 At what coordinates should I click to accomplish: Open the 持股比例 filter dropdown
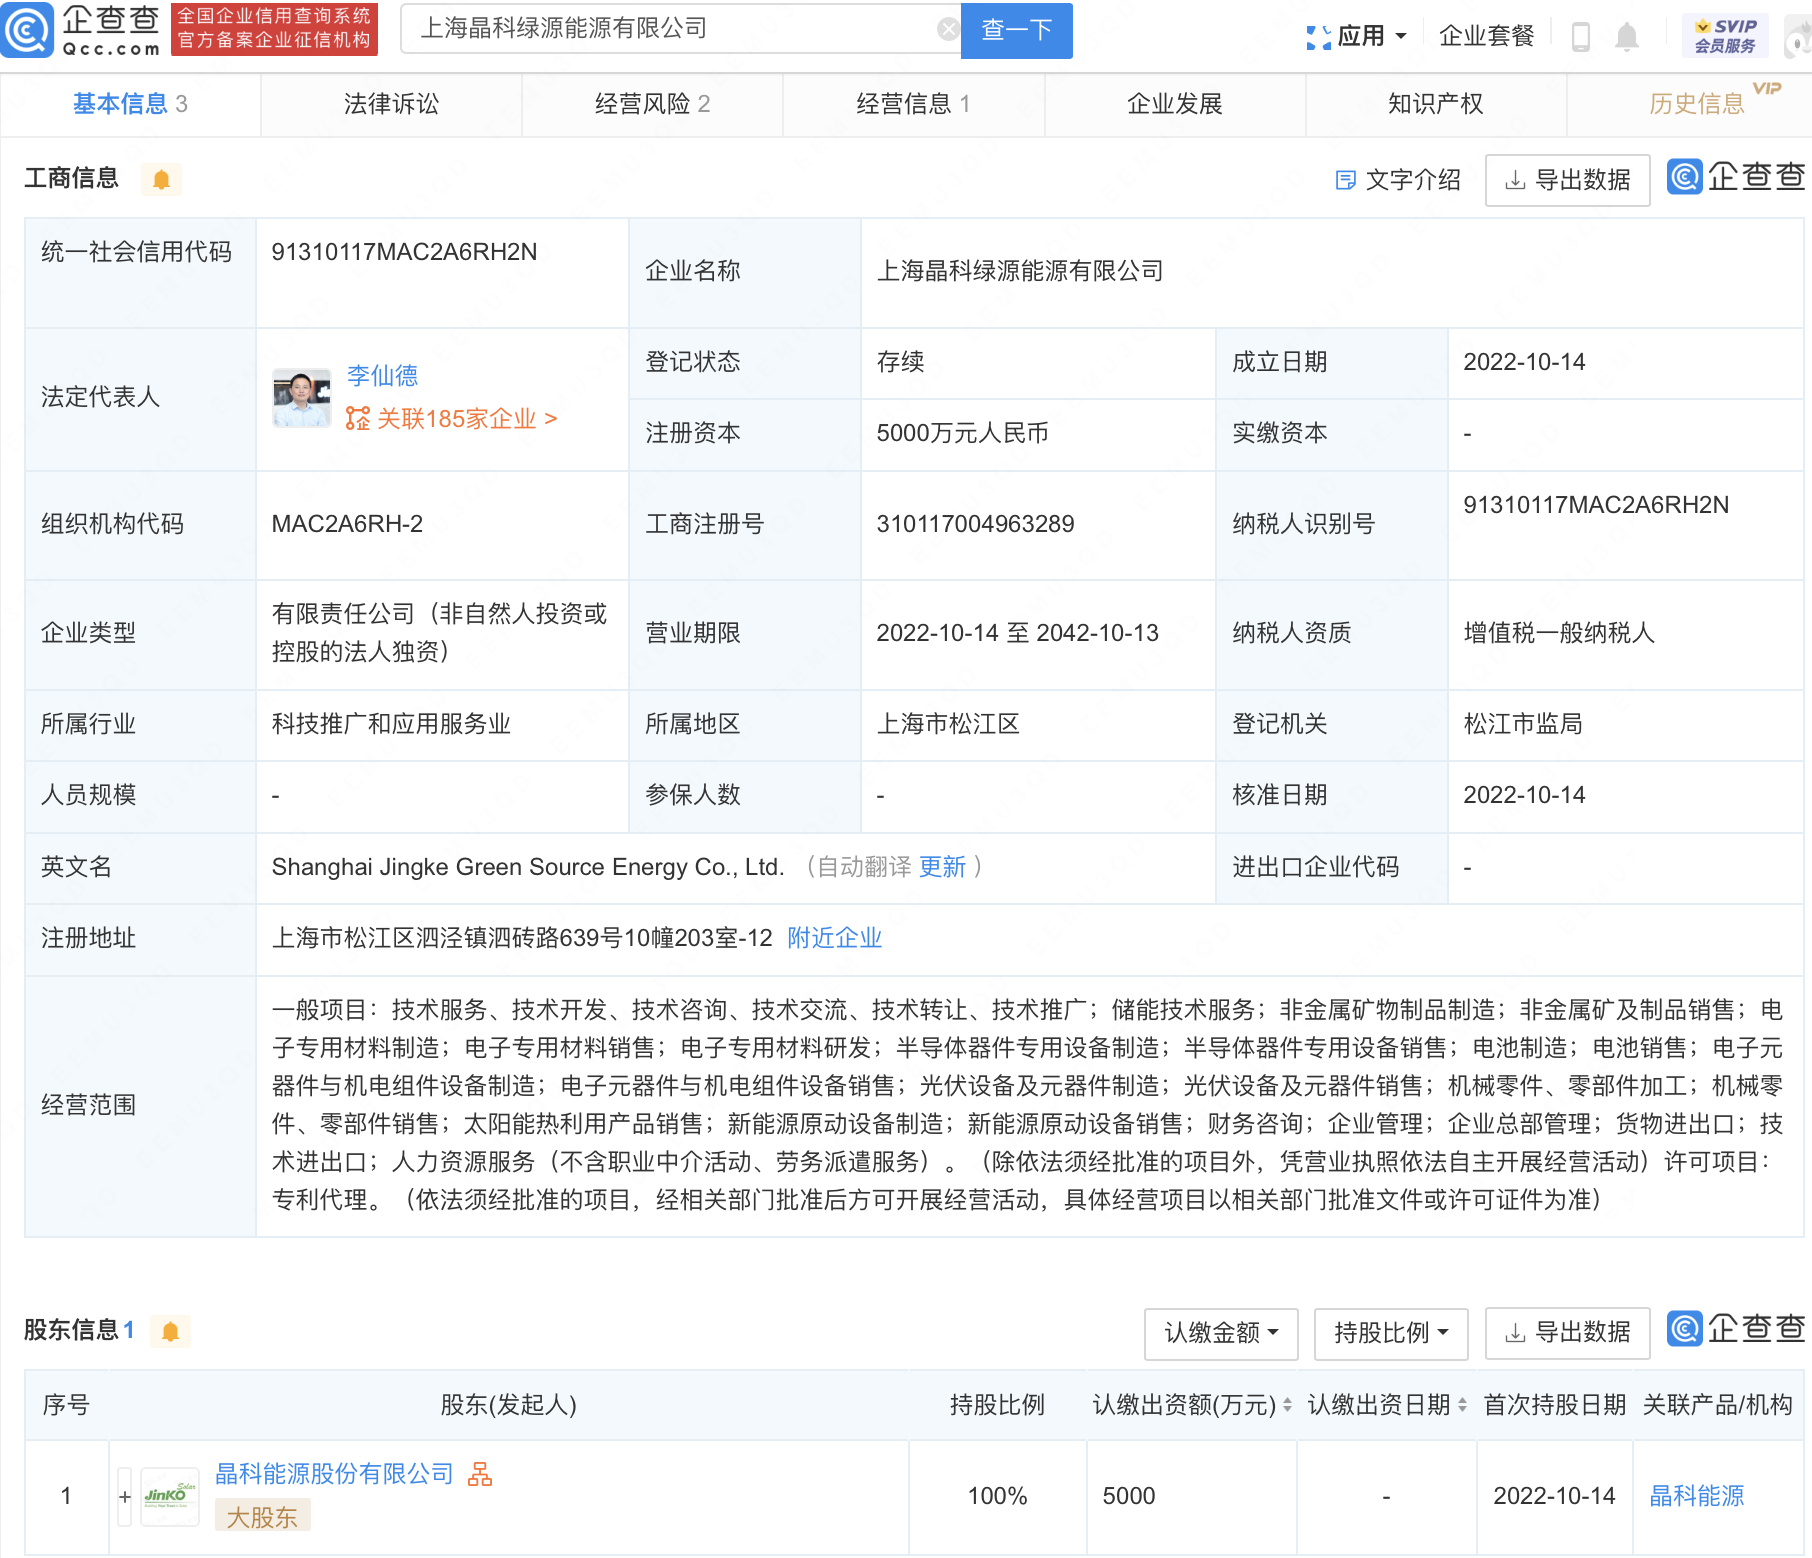pyautogui.click(x=1391, y=1333)
